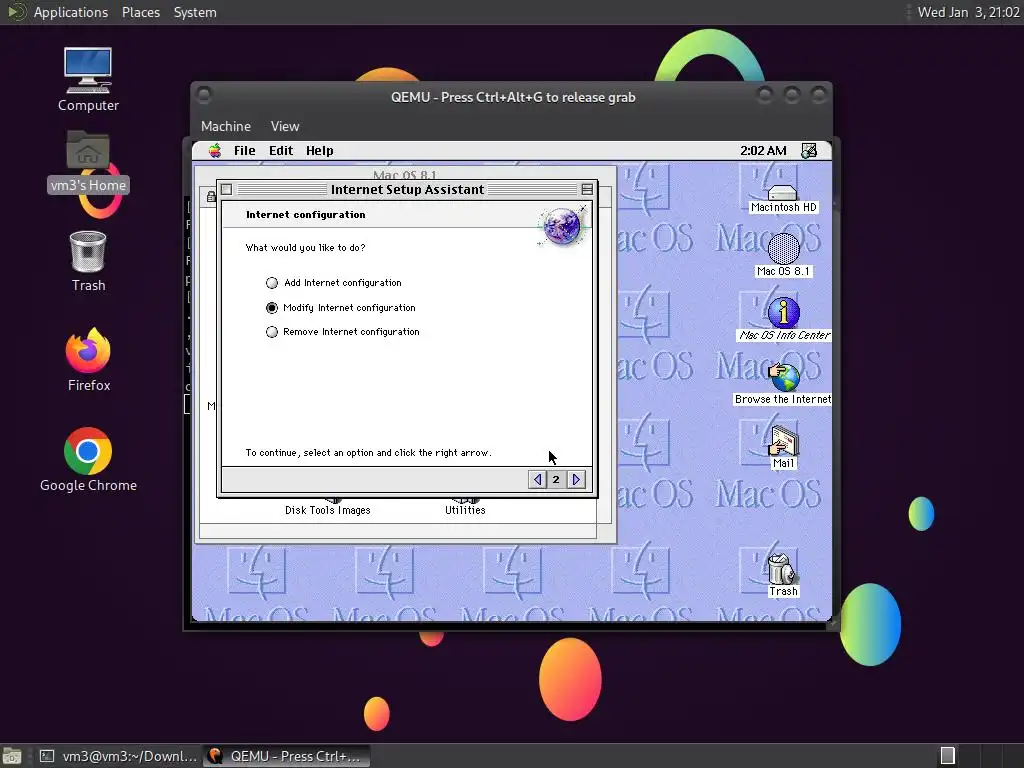
Task: Select Modify Internet configuration radio button
Action: [x=272, y=308]
